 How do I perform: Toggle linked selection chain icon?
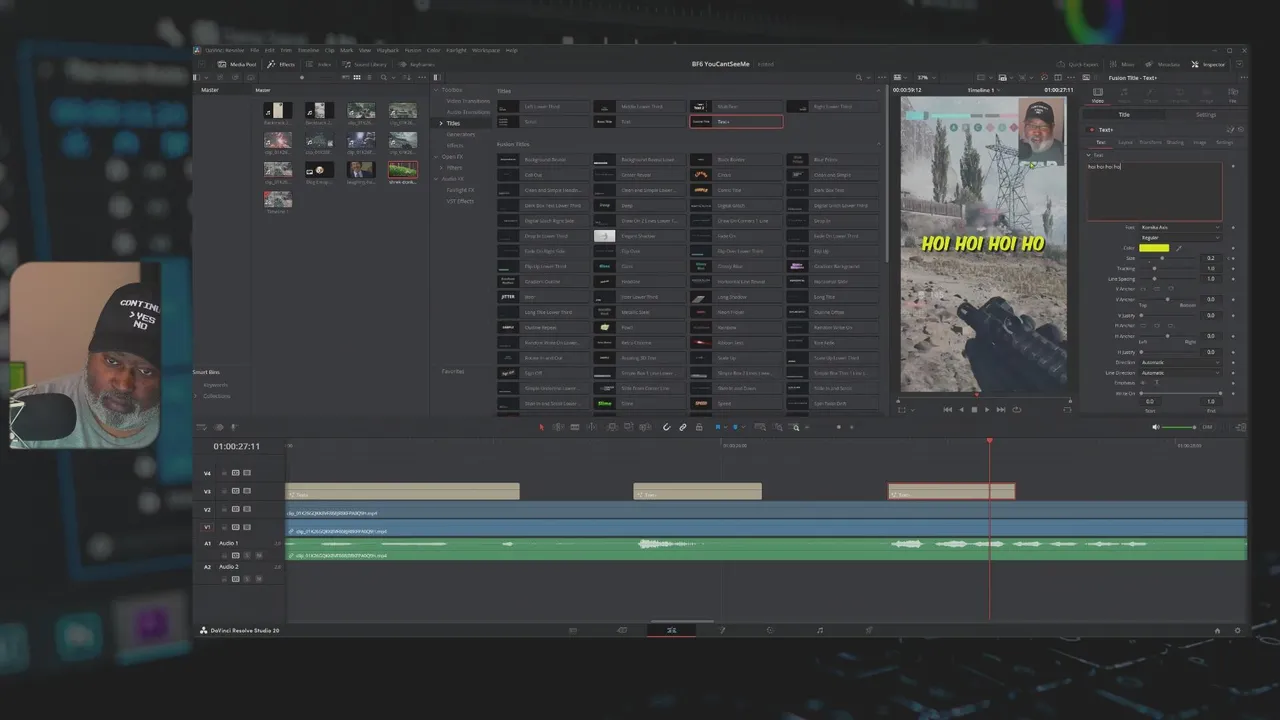point(683,427)
